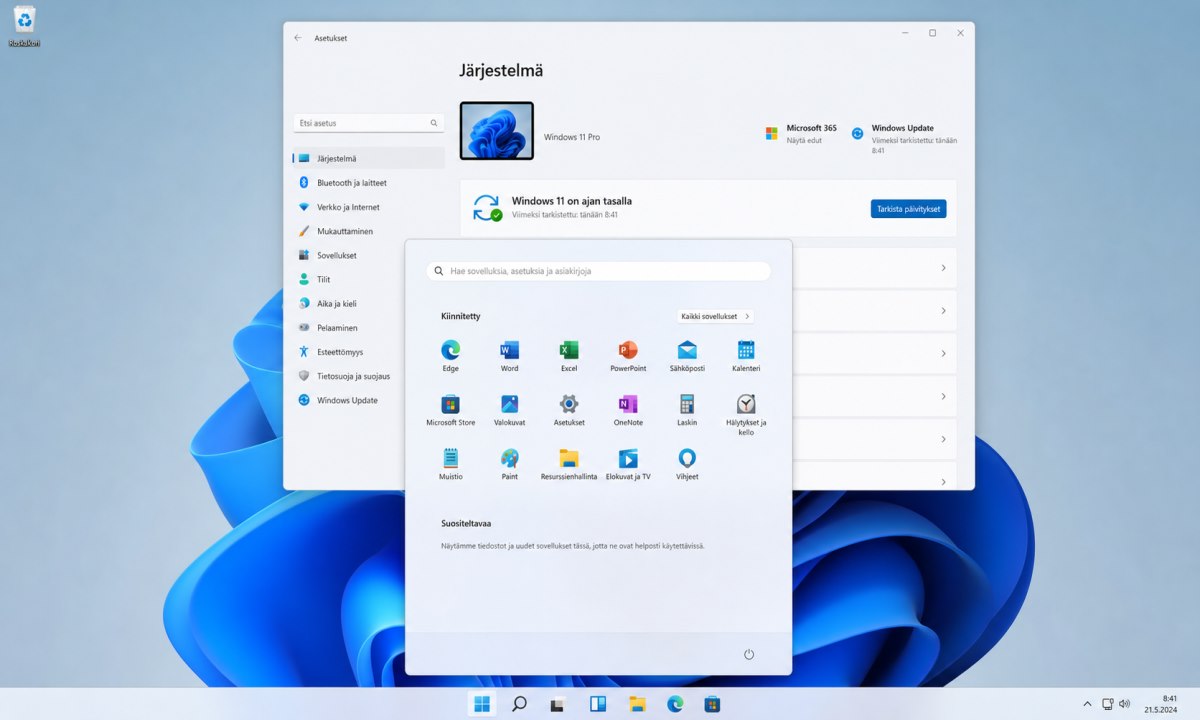Open Recycle Bin on the desktop
This screenshot has height=720, width=1200.
pos(24,27)
